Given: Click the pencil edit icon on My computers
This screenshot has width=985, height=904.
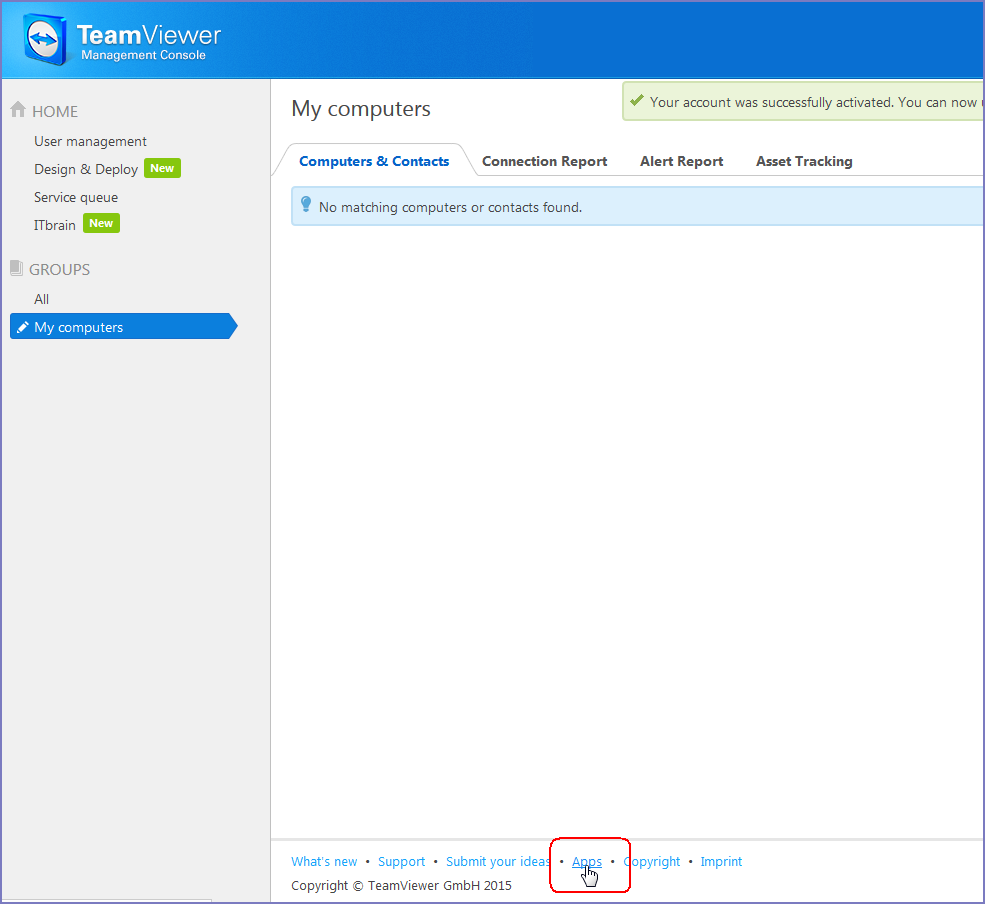Looking at the screenshot, I should [x=23, y=327].
